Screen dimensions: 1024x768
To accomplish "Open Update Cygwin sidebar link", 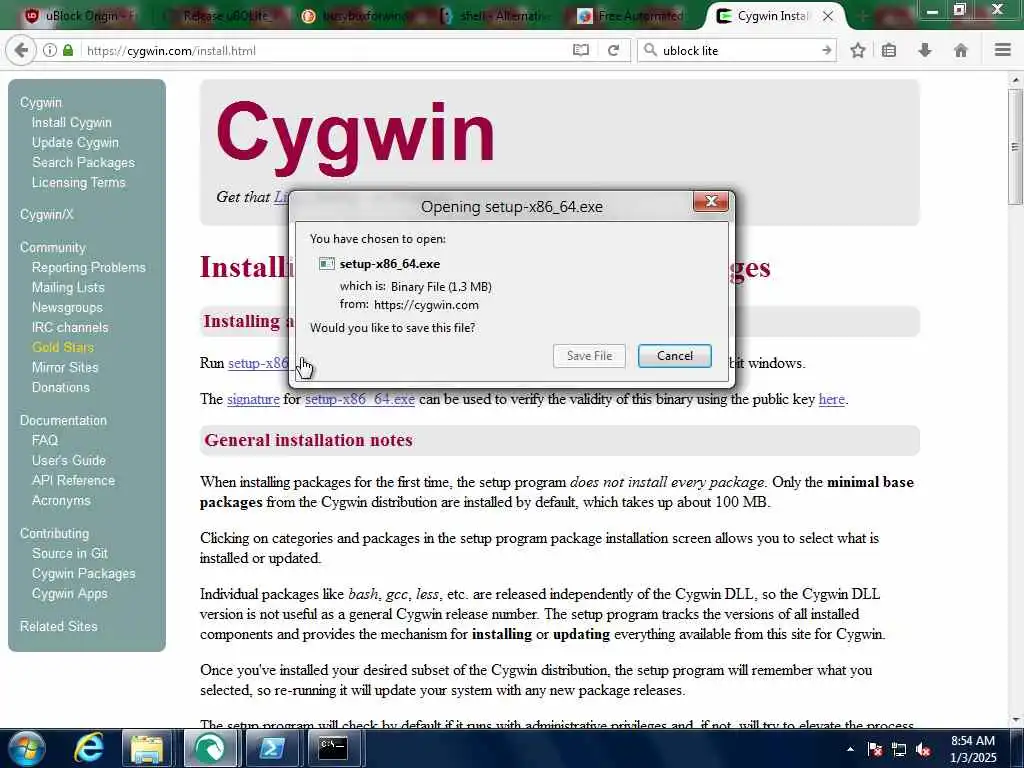I will (x=75, y=142).
